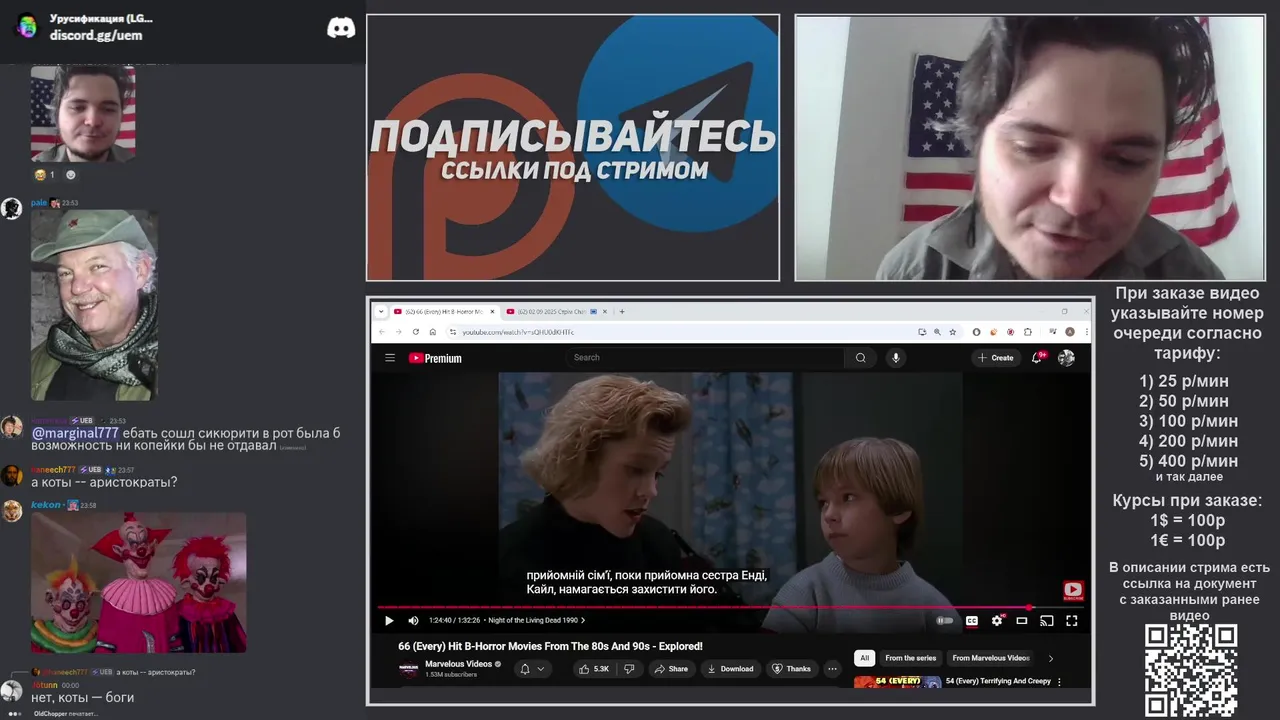Dislike the video with thumbs-down icon
1280x720 pixels.
(x=629, y=669)
